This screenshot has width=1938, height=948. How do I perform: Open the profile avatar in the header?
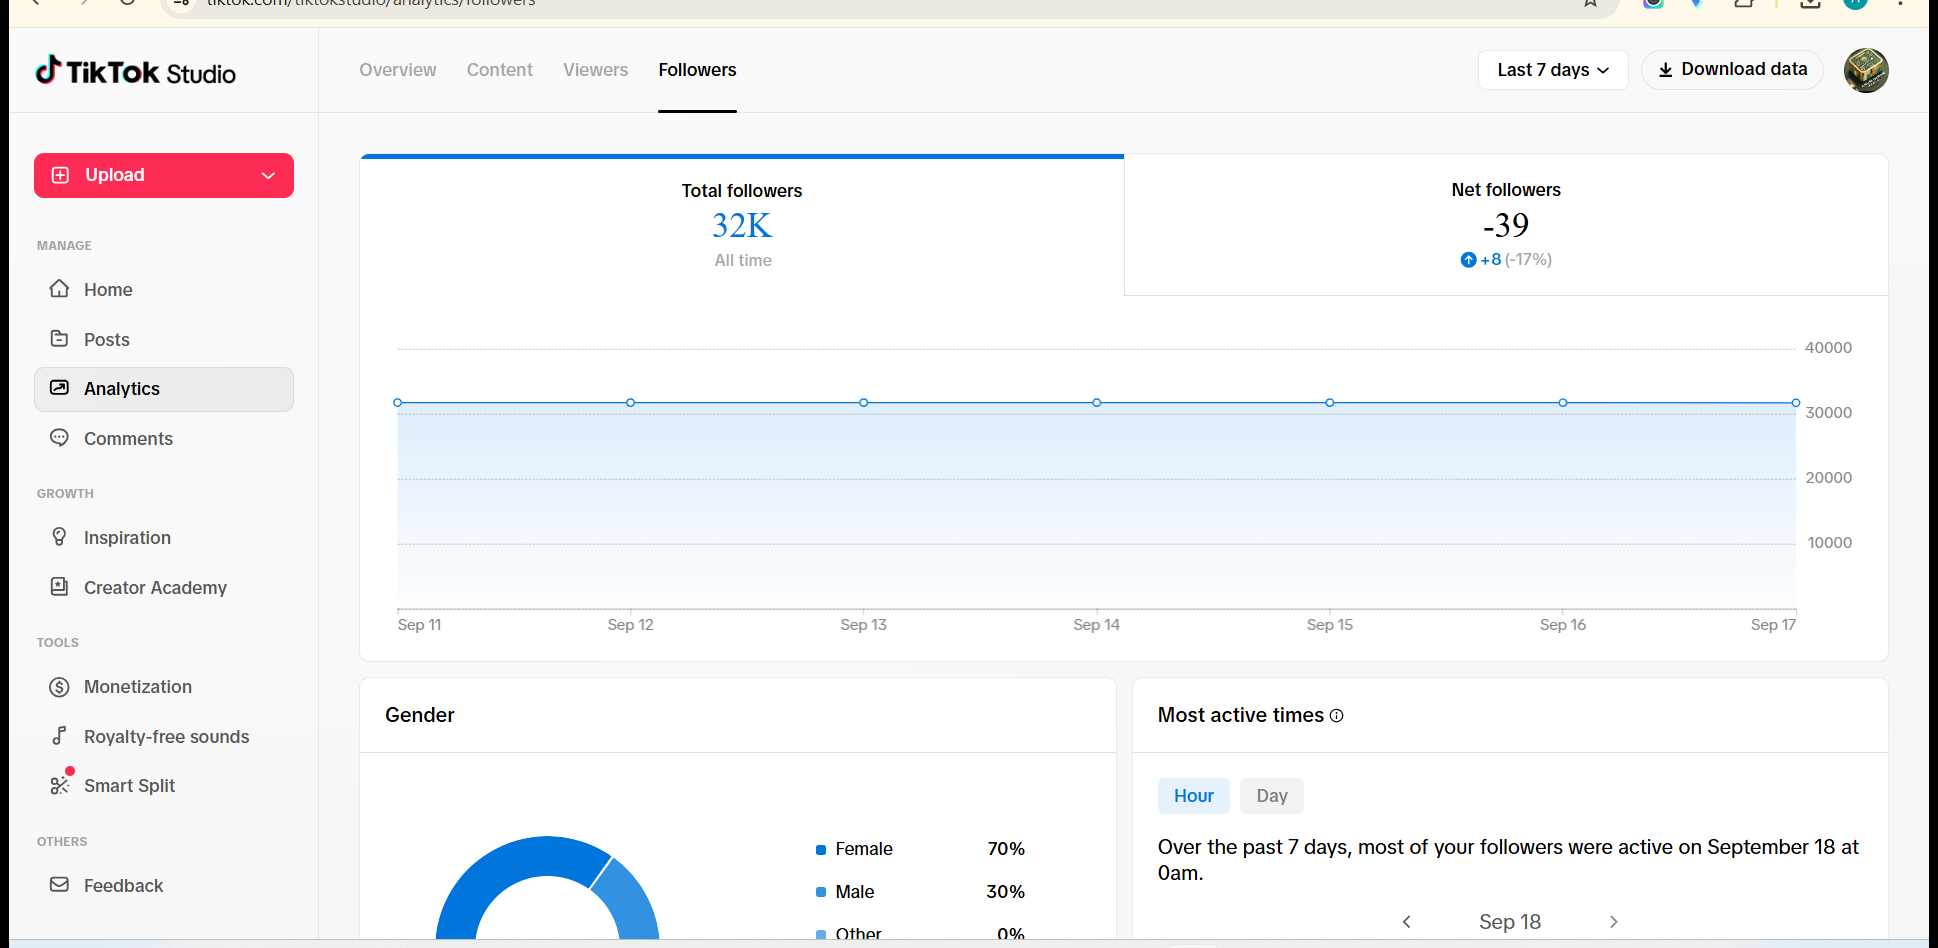click(1866, 70)
